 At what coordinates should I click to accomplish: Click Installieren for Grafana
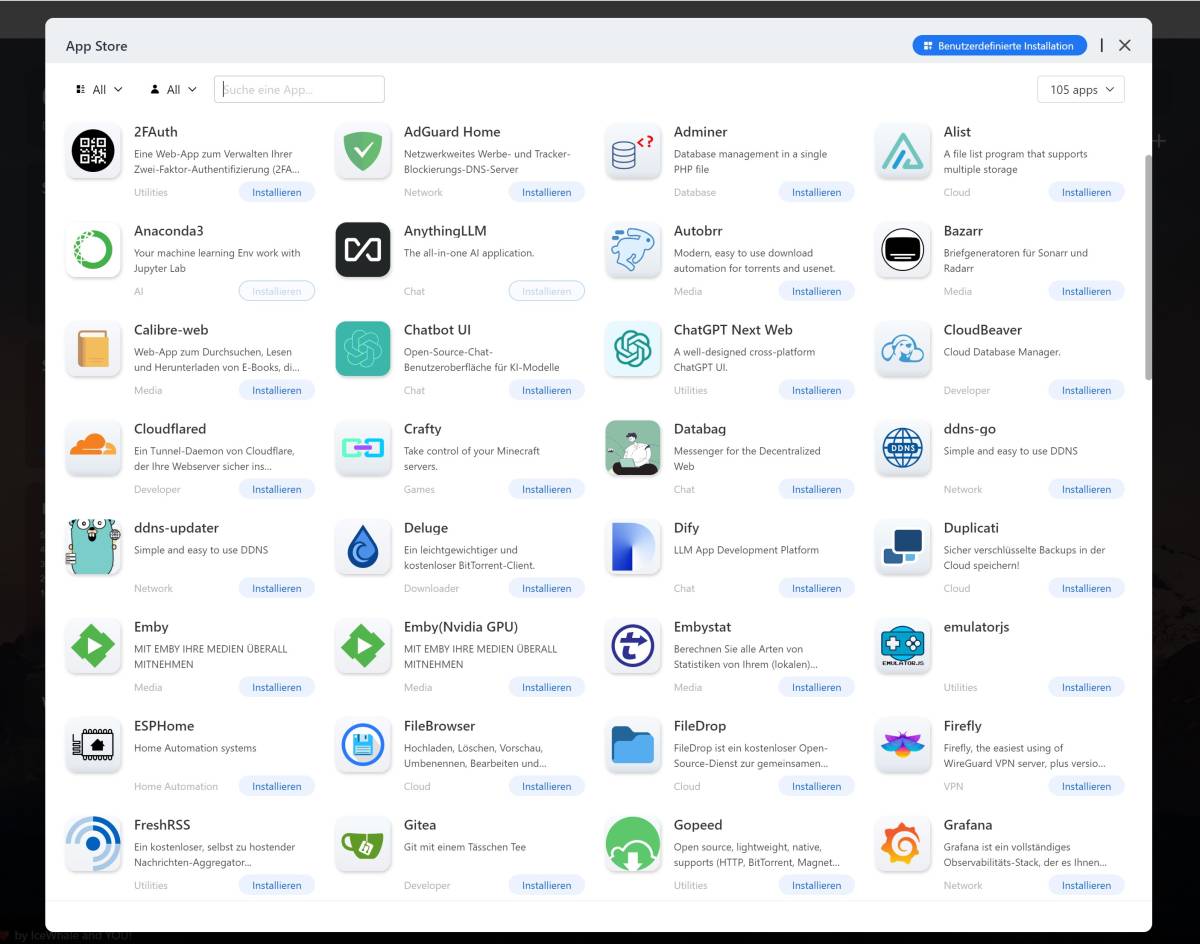1087,885
